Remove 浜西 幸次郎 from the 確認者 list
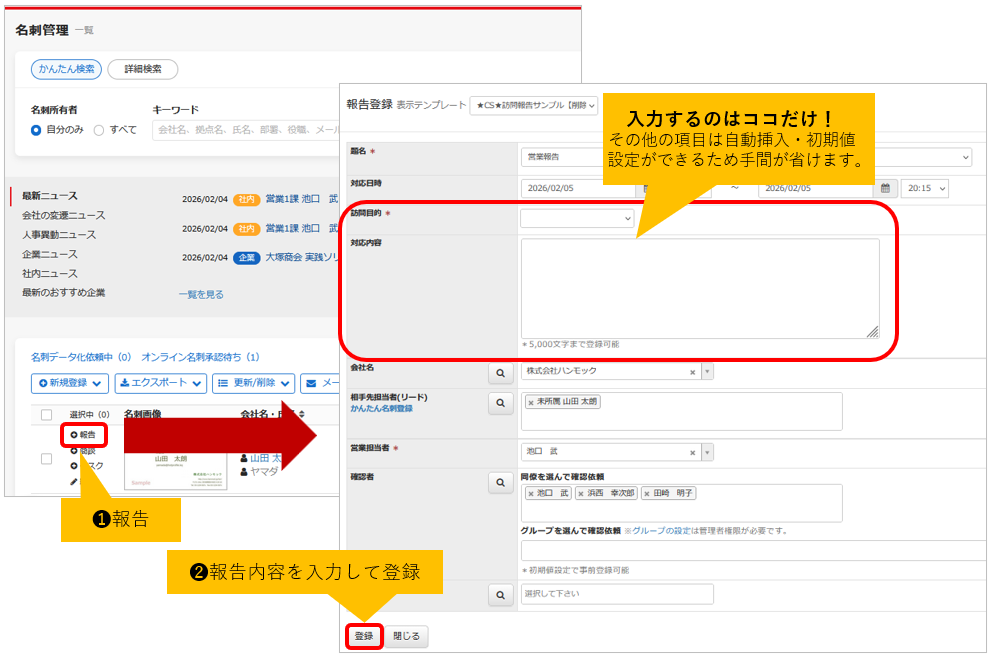993x660 pixels. tap(583, 493)
